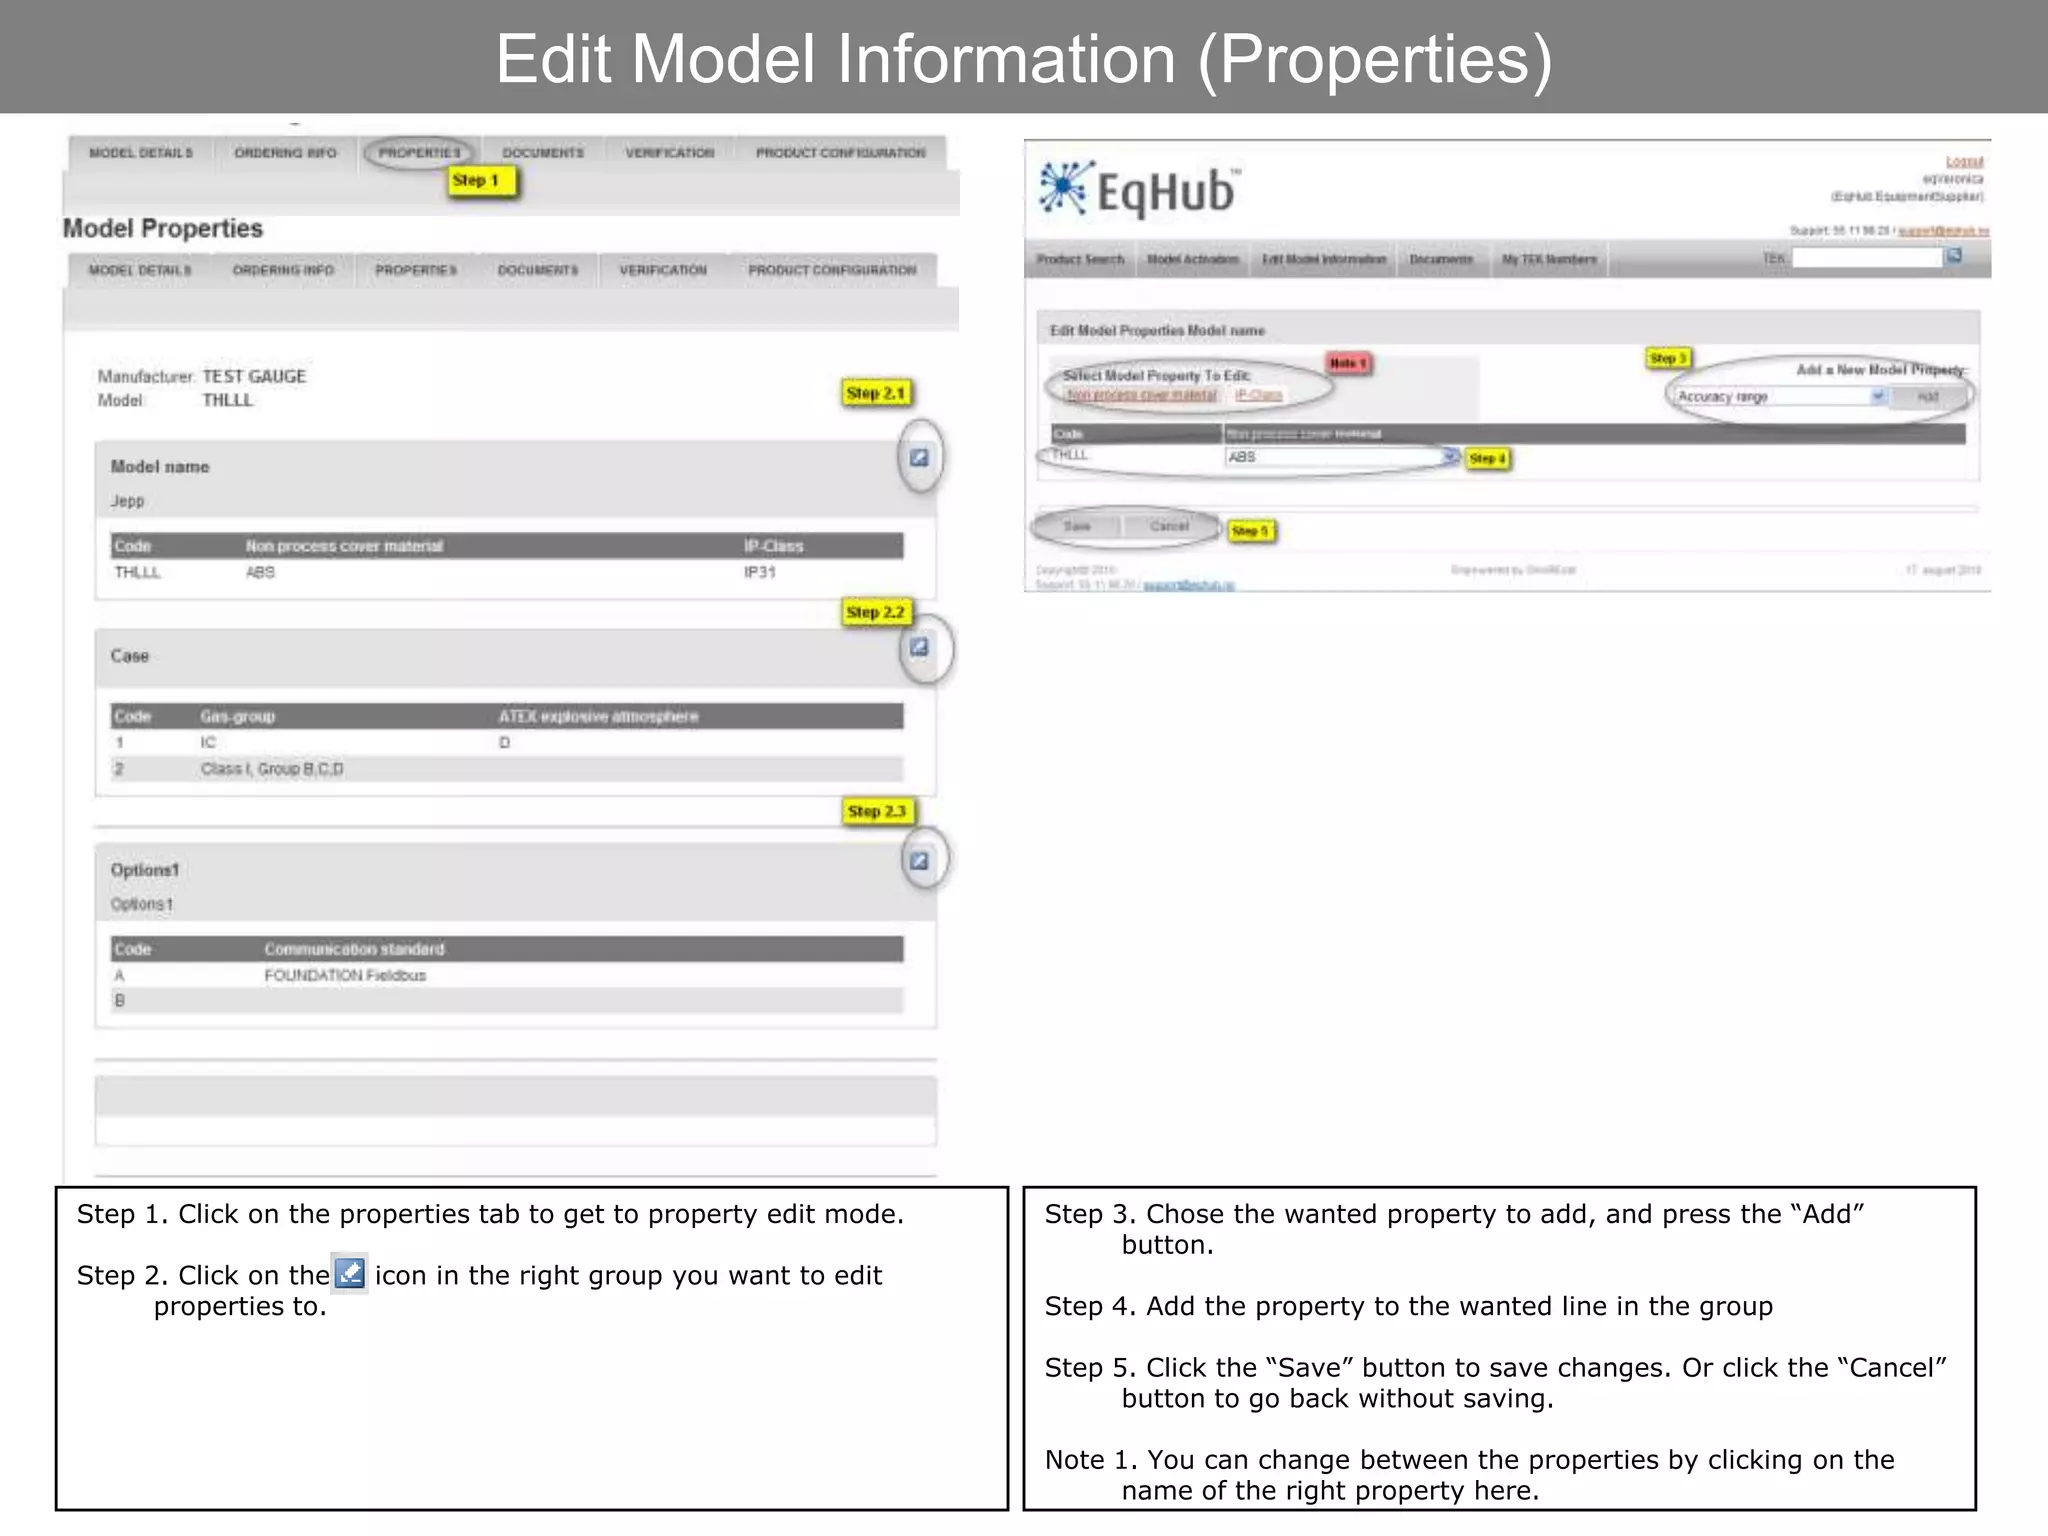Select the PROPERTIES tab below the Model Properties heading
Image resolution: width=2048 pixels, height=1536 pixels.
point(416,270)
